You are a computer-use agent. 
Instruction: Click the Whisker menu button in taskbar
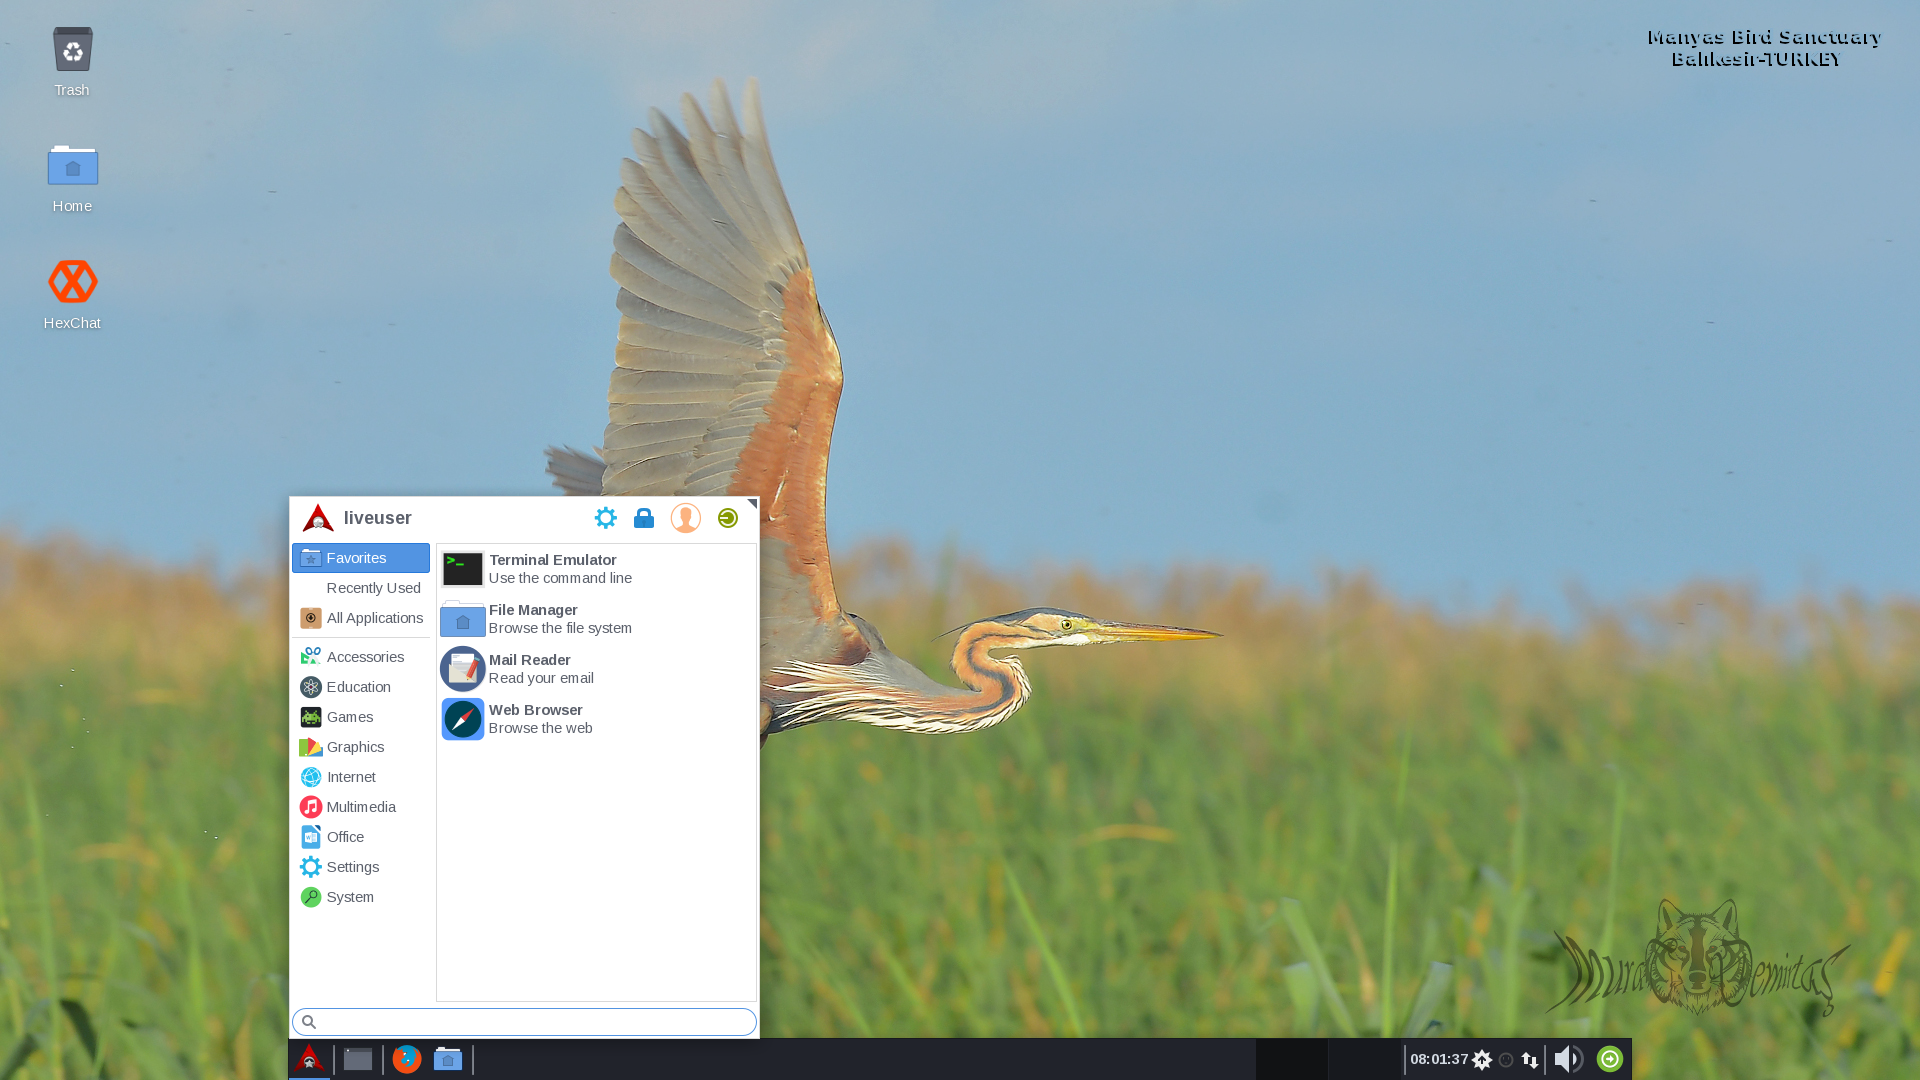pyautogui.click(x=309, y=1059)
